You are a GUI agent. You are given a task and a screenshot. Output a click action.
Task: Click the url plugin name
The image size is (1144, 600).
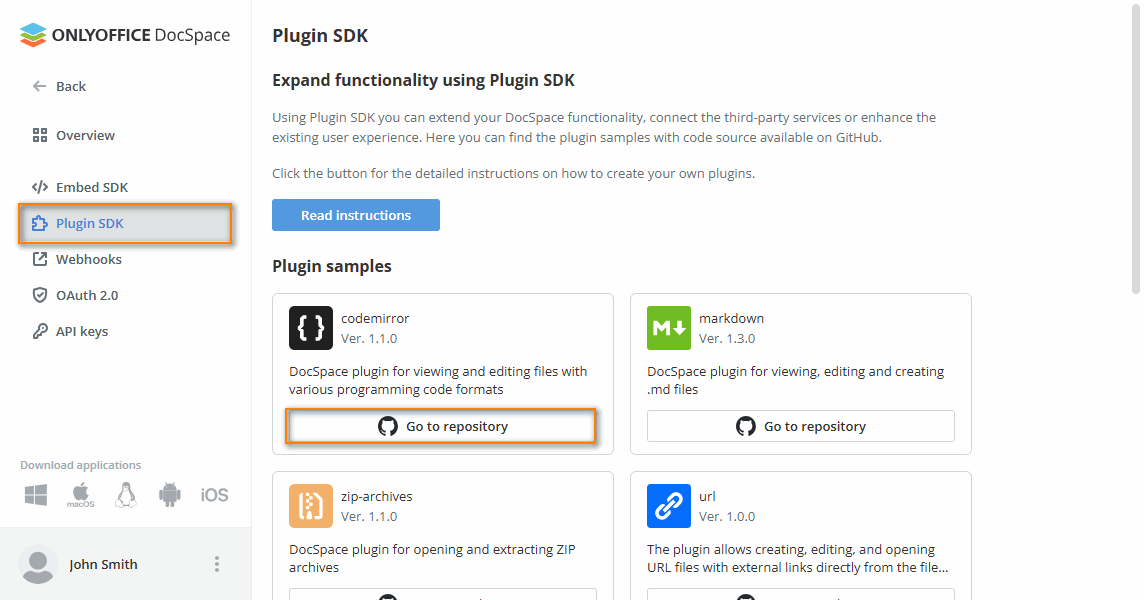[707, 496]
